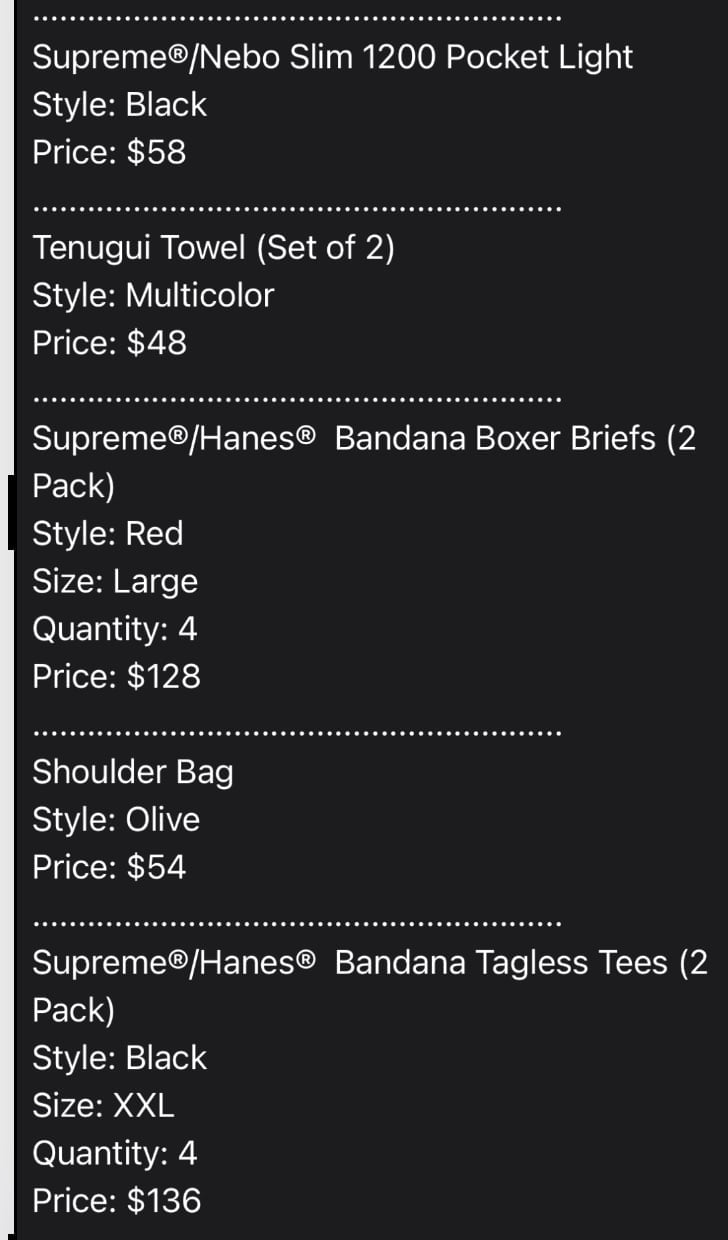Screen dimensions: 728x1240
Task: Select the Shoulder Bag item title
Action: coord(132,773)
